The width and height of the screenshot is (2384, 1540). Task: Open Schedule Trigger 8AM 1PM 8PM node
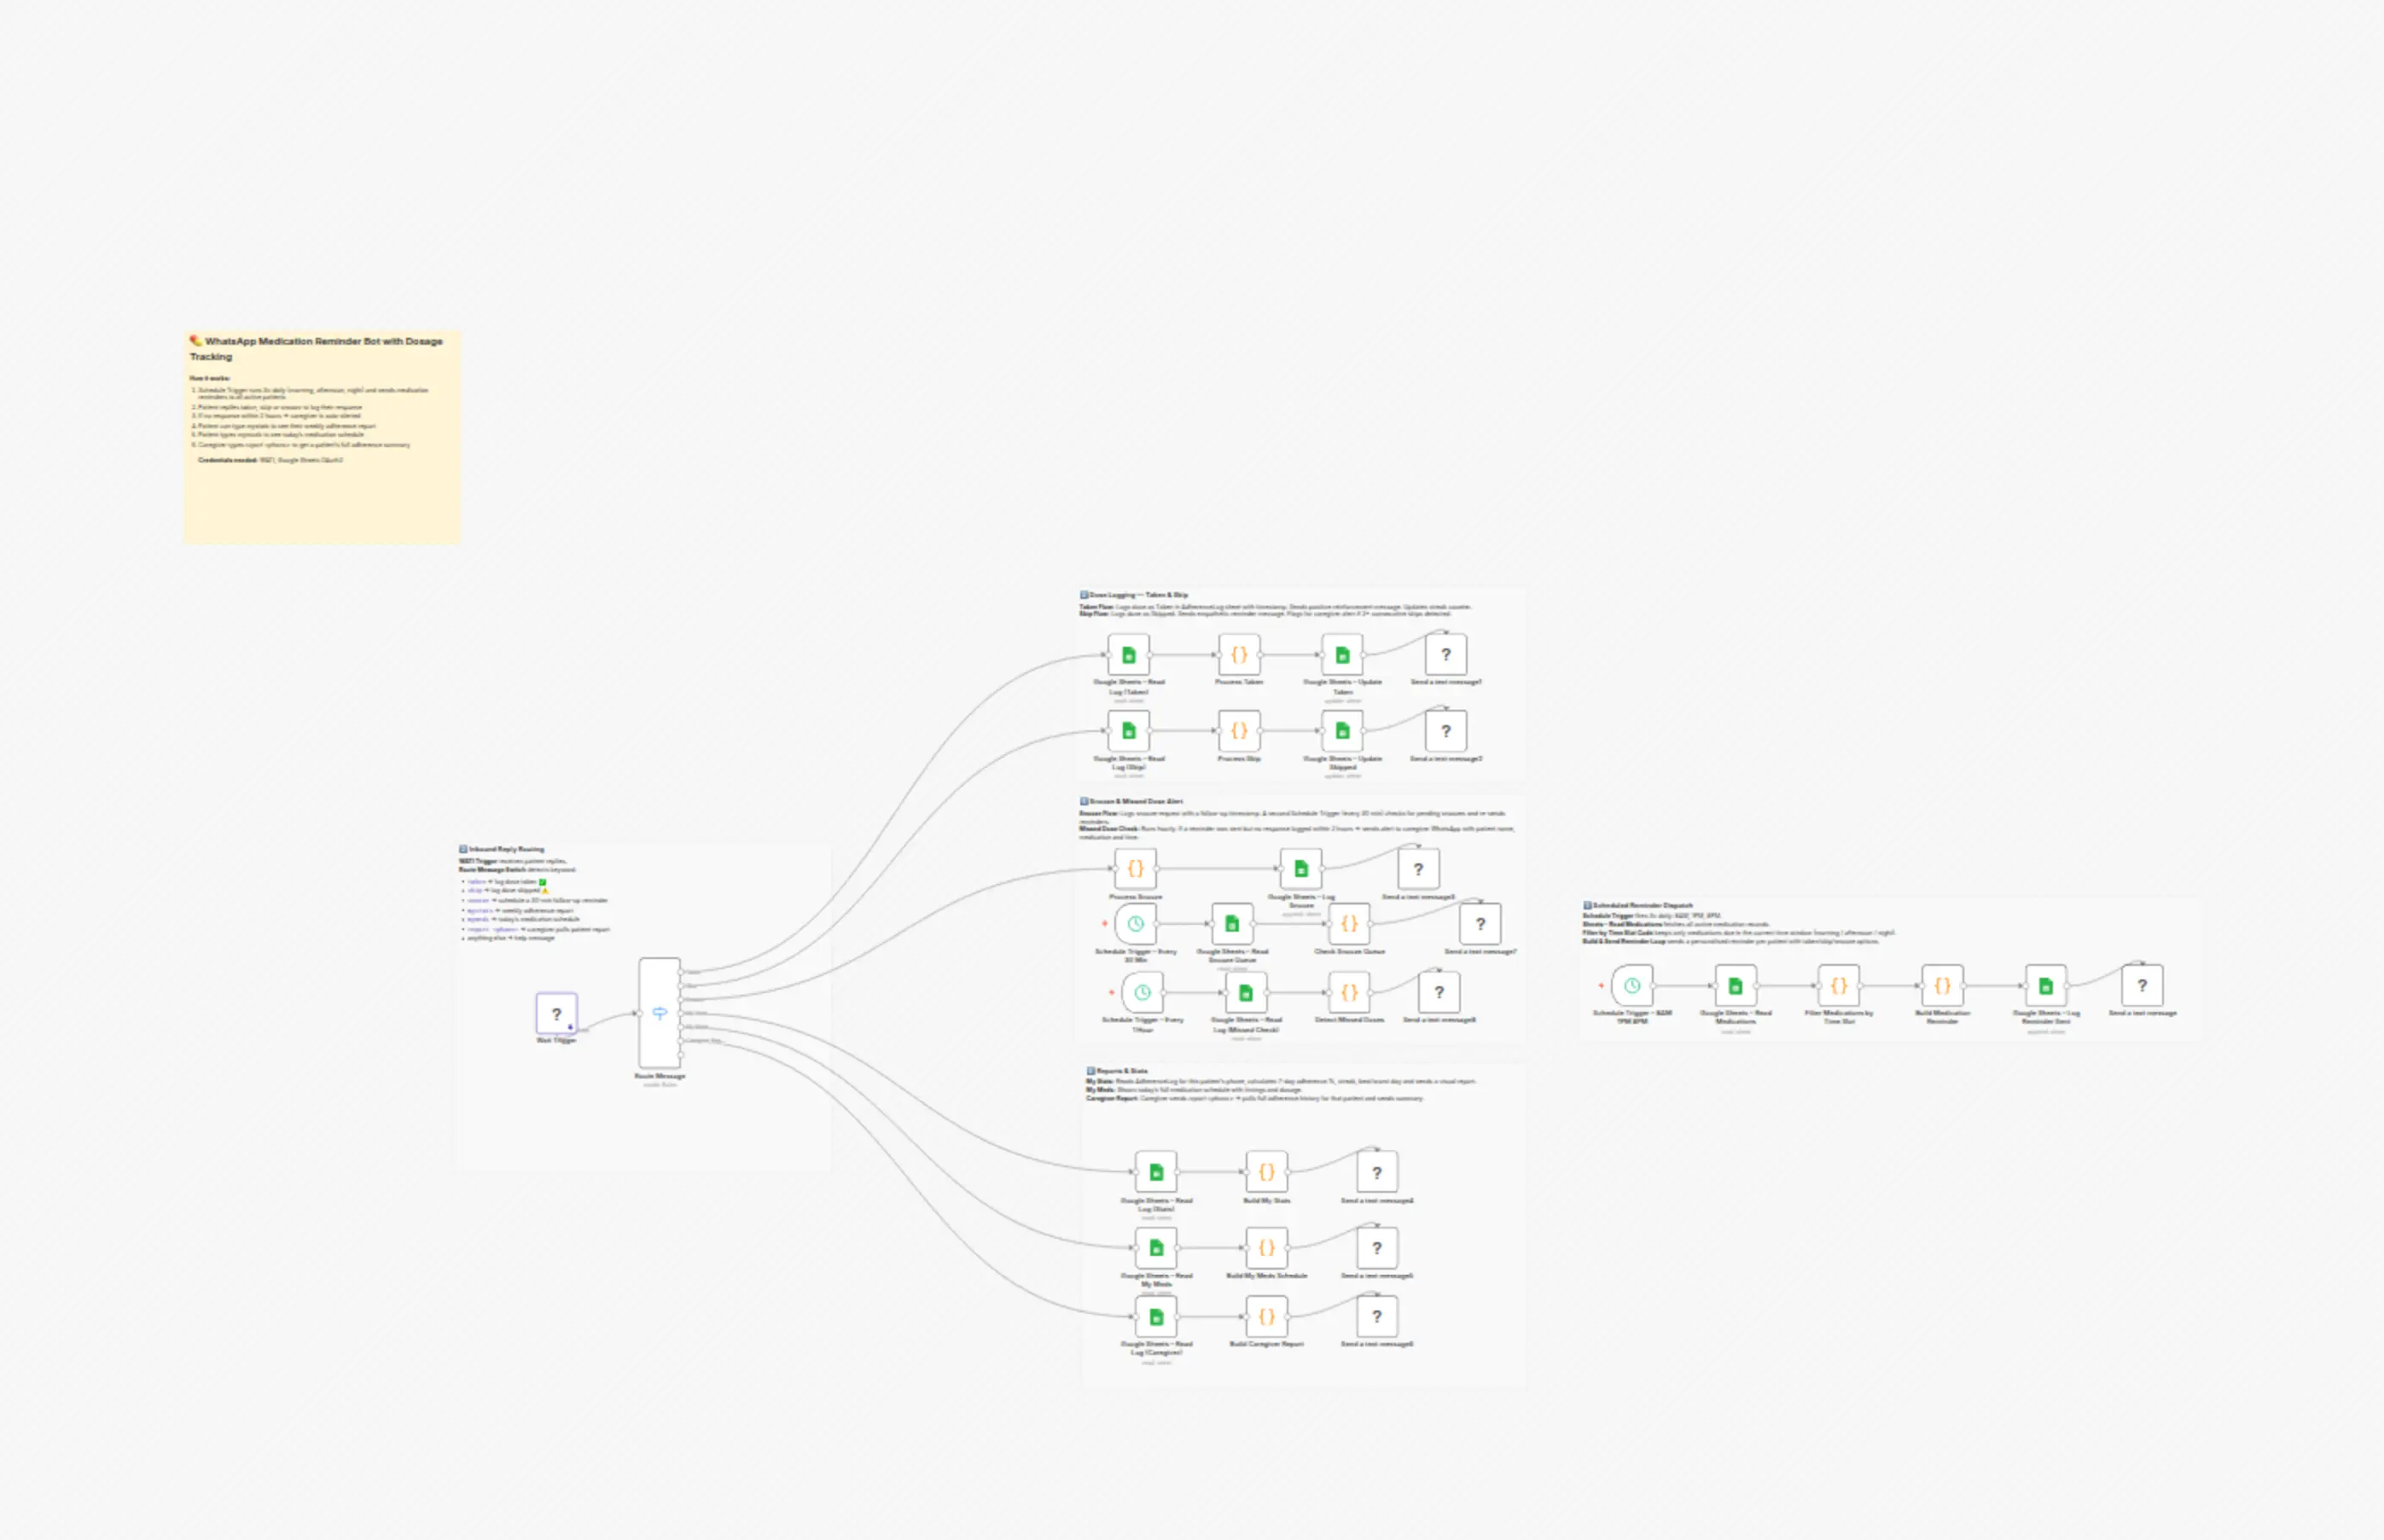click(x=1632, y=986)
